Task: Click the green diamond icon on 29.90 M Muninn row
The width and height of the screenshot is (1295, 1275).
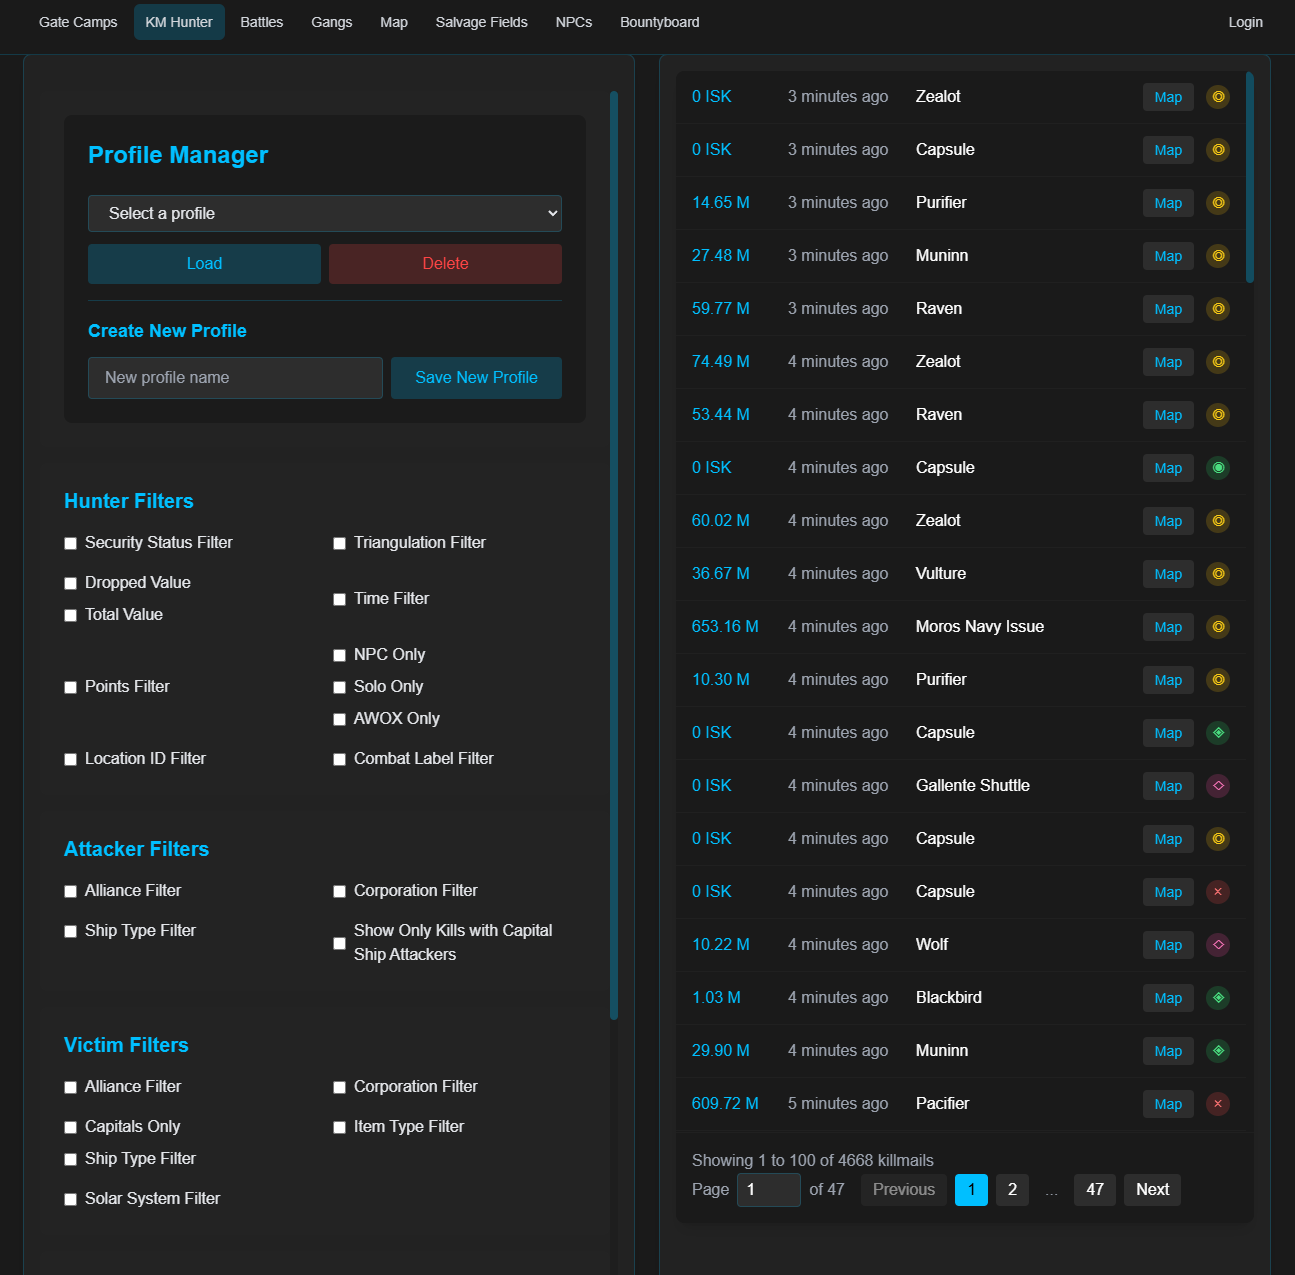Action: pyautogui.click(x=1217, y=1051)
